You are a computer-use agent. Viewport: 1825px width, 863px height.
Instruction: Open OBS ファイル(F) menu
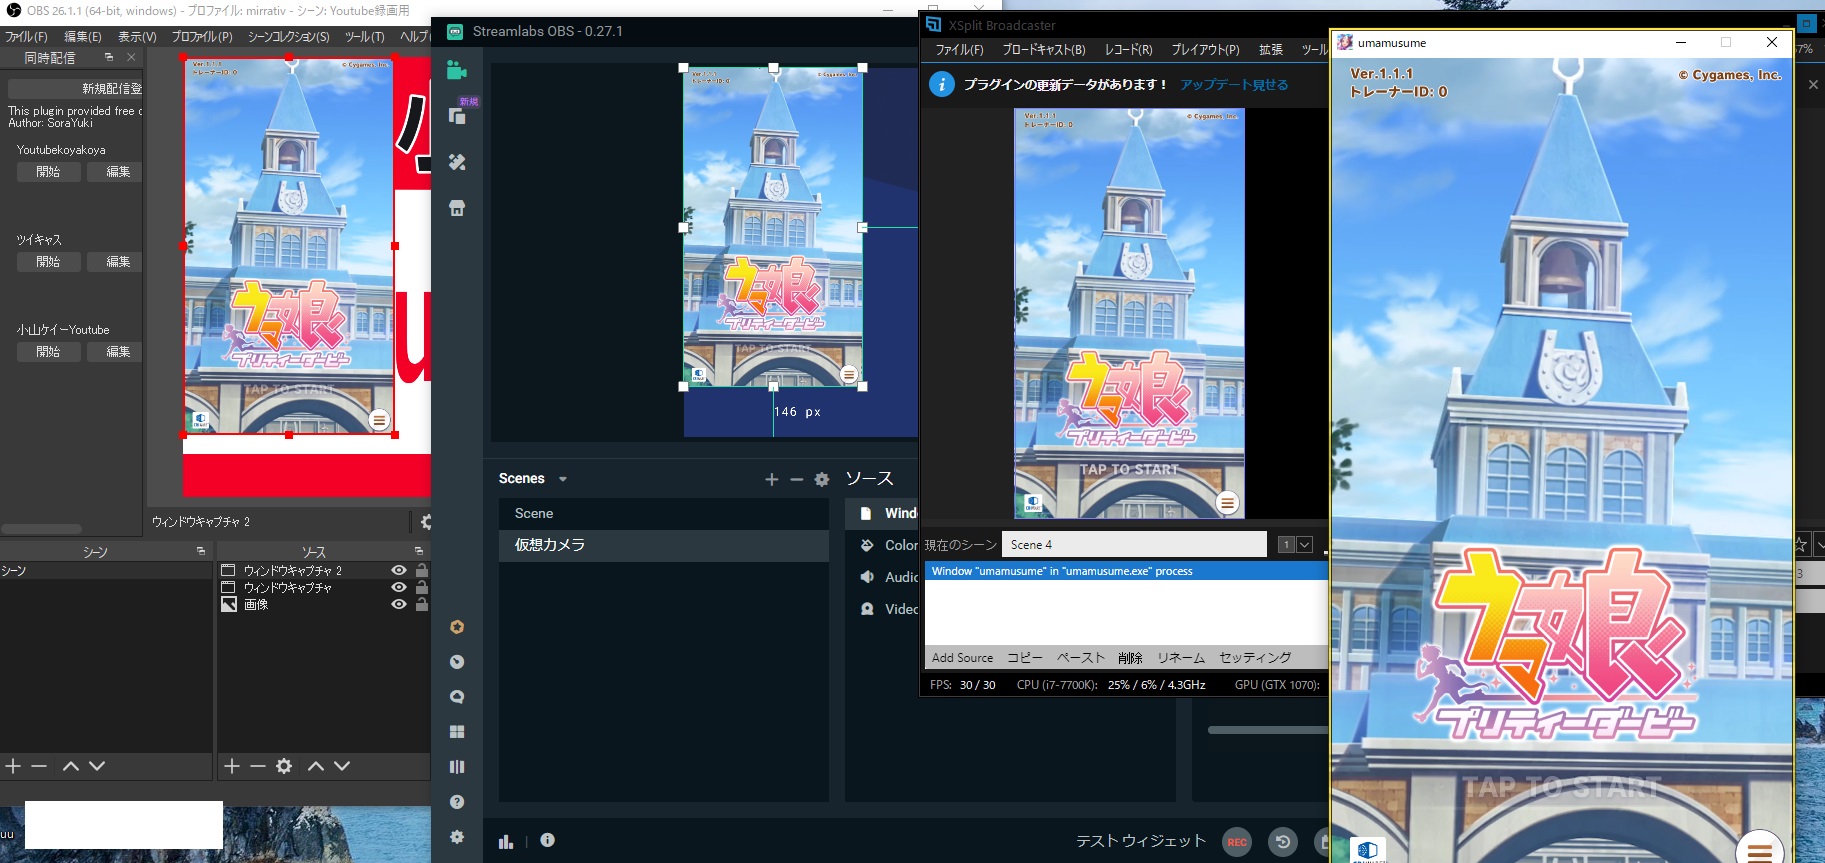26,37
